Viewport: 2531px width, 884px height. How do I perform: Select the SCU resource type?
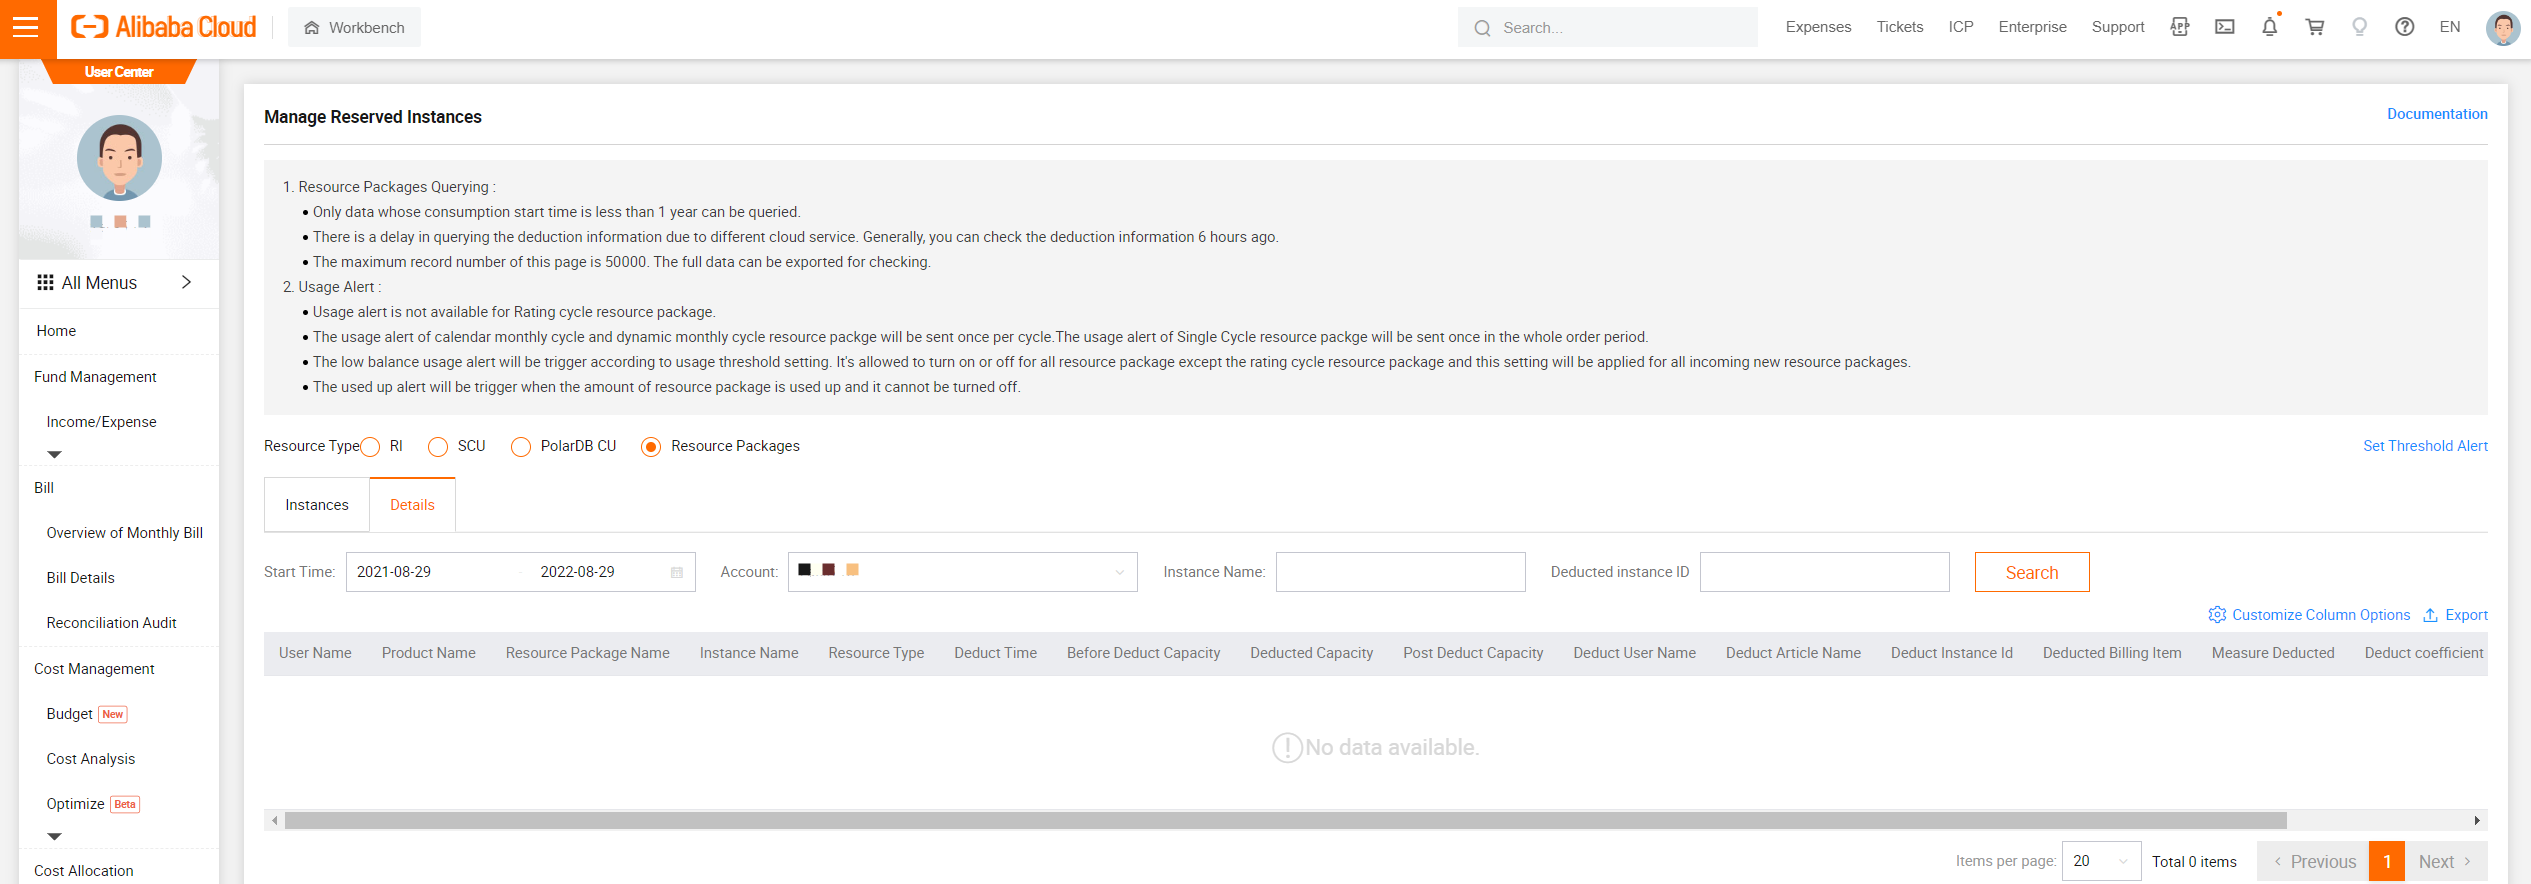point(438,447)
